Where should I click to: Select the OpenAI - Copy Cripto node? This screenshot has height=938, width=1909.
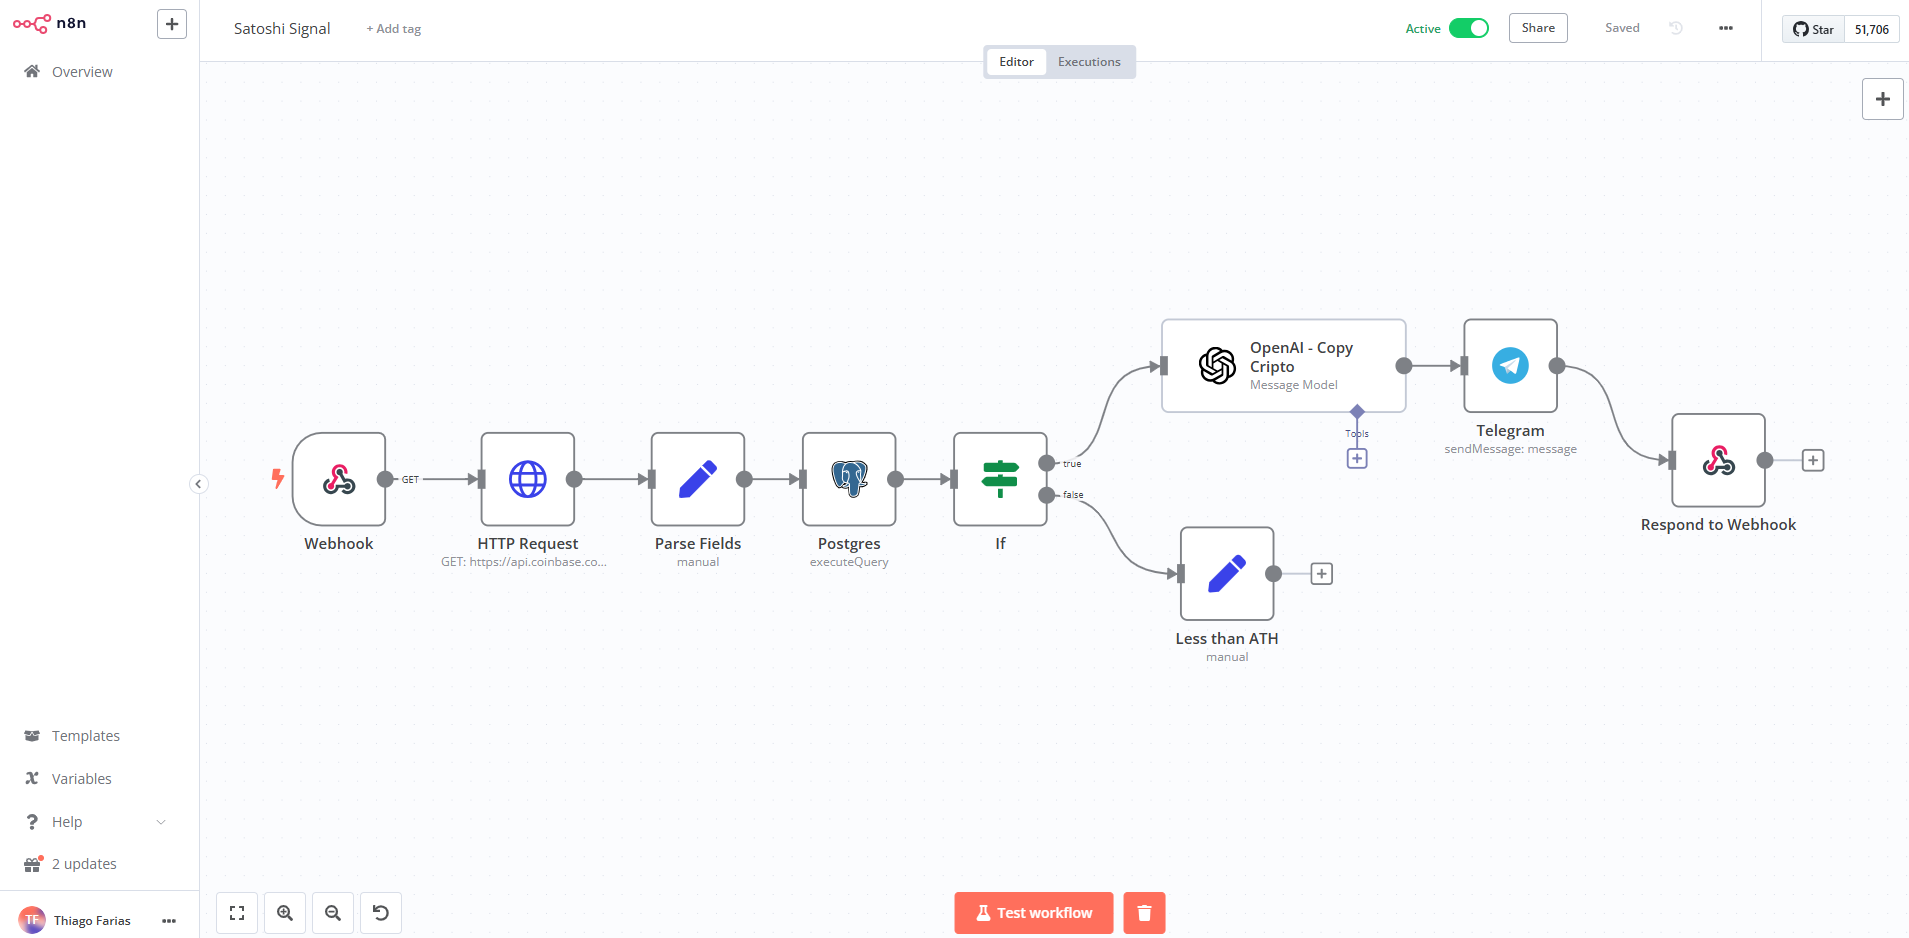coord(1284,366)
